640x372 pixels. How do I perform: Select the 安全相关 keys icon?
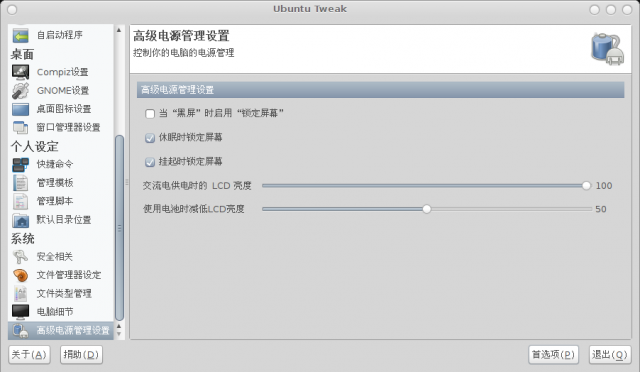20,257
